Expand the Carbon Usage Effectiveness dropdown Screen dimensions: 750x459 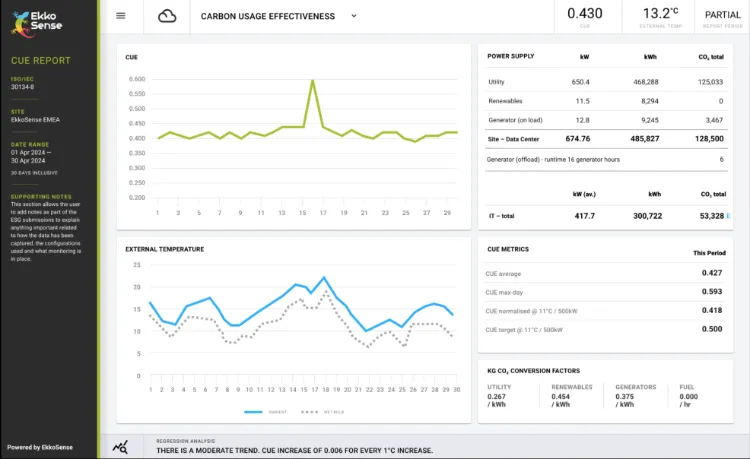pos(354,16)
